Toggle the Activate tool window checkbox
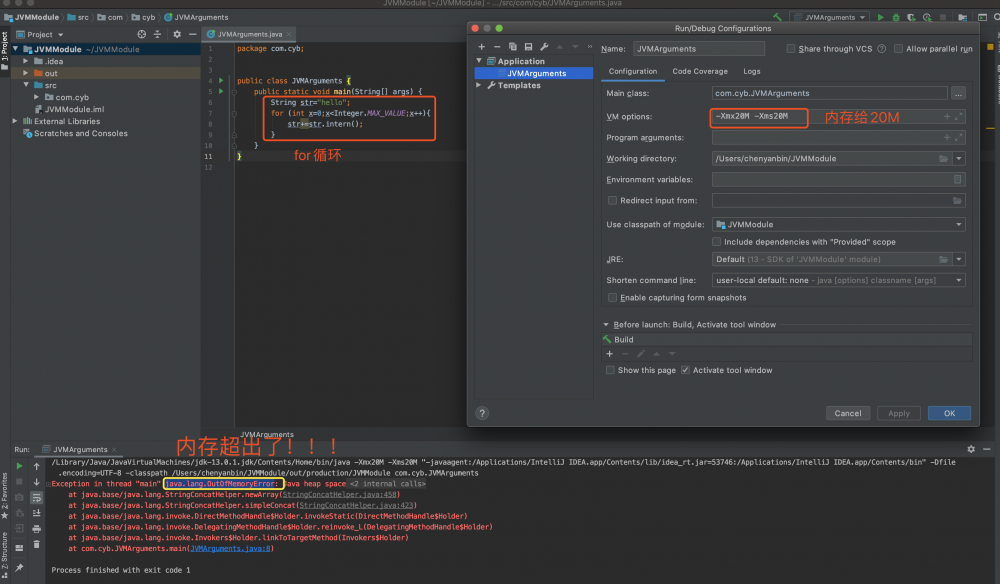 point(685,370)
